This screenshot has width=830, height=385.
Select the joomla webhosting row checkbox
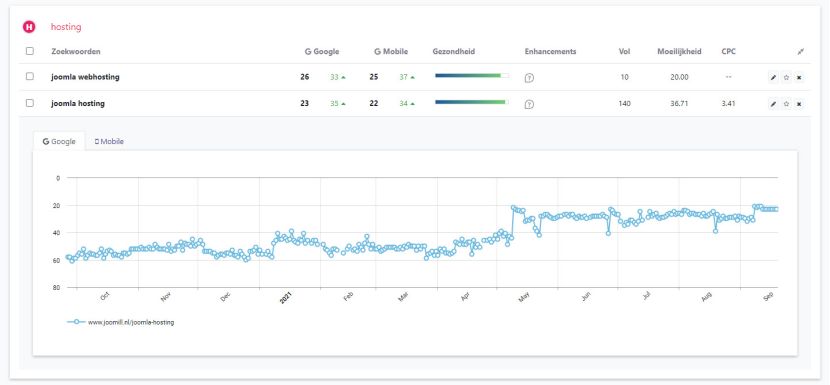click(x=30, y=76)
